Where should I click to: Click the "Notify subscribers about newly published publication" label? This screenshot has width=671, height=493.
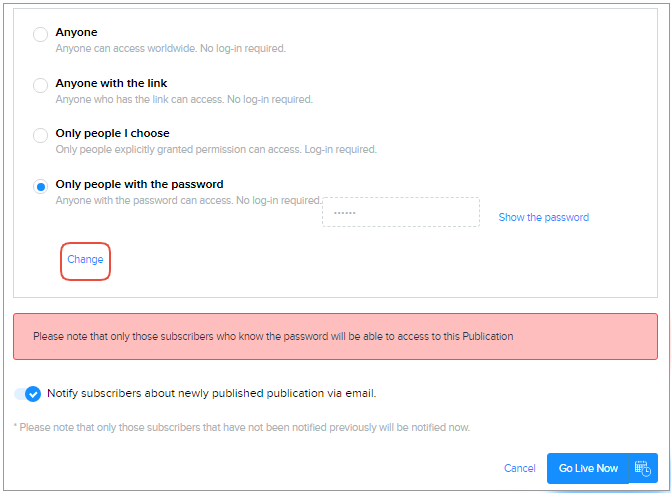pos(211,393)
